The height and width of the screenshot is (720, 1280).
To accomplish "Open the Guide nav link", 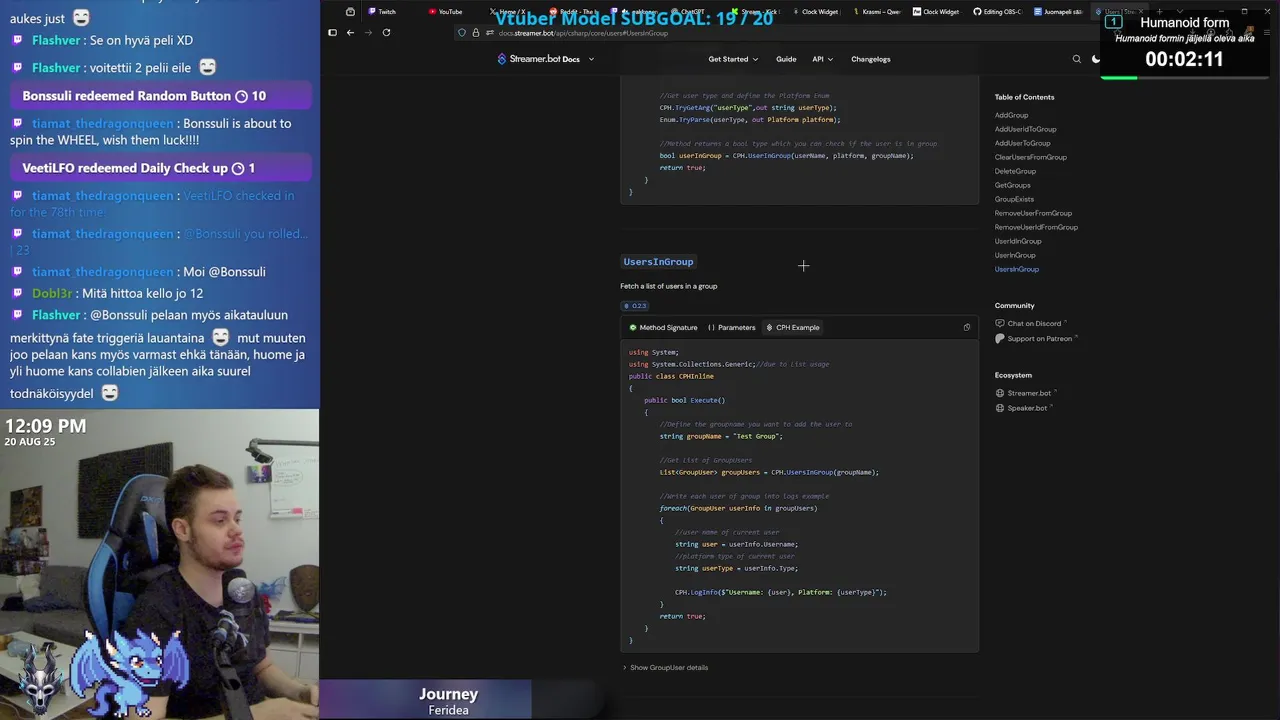I will [x=786, y=59].
